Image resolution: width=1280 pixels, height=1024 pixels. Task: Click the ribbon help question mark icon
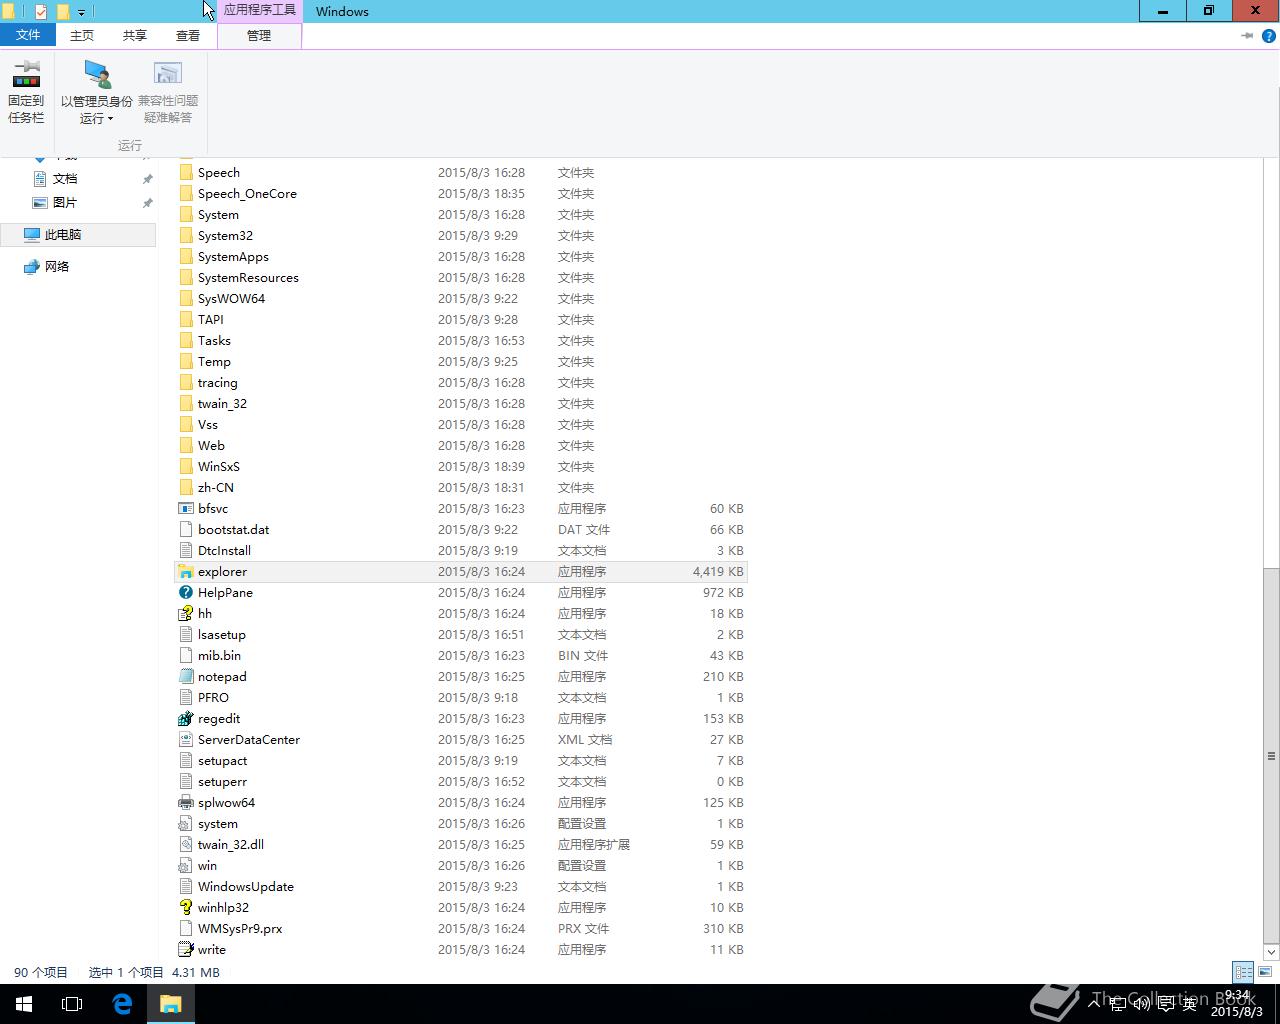tap(1268, 35)
